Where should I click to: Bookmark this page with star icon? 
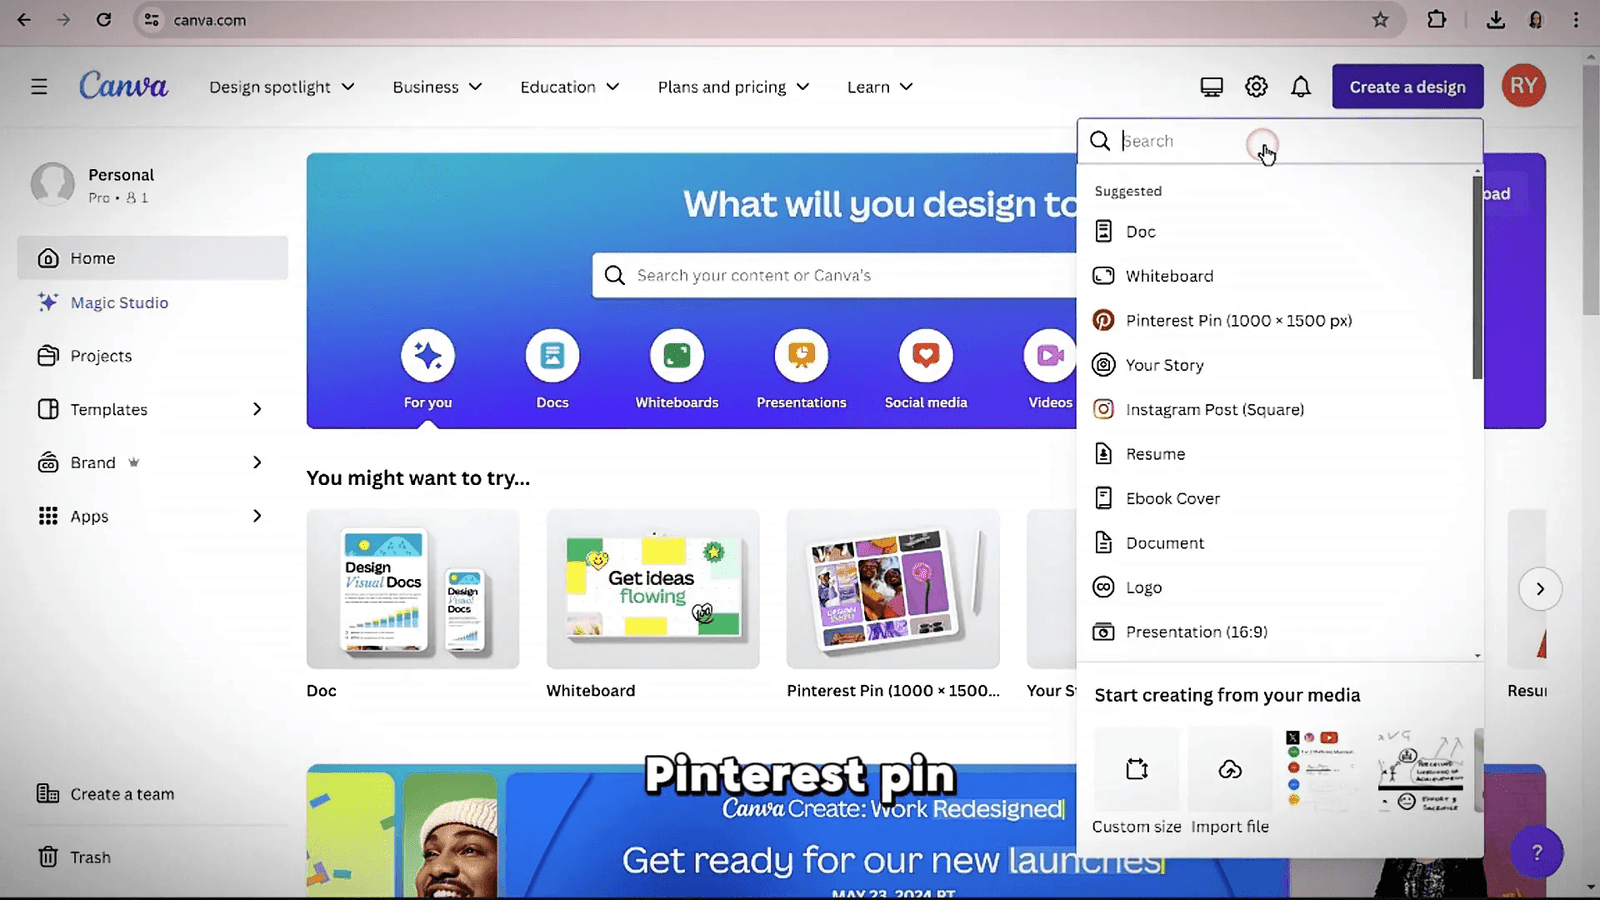pyautogui.click(x=1380, y=20)
